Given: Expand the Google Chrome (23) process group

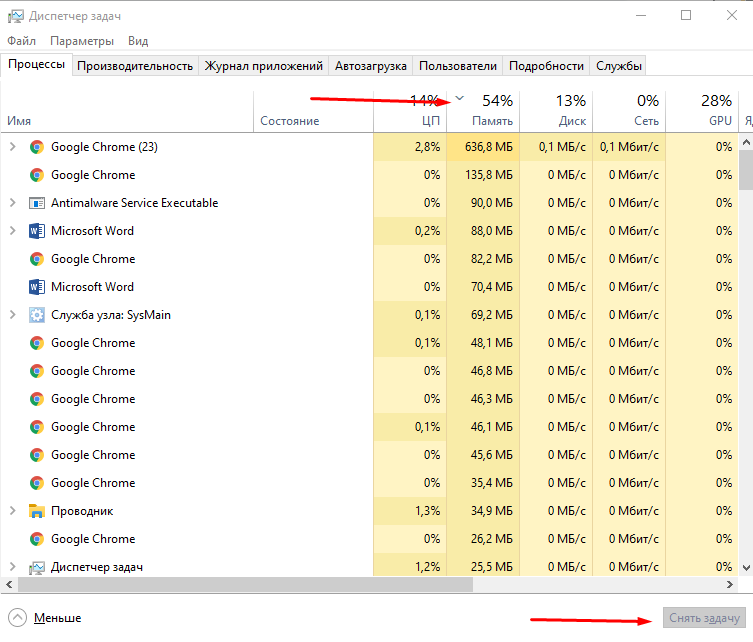Looking at the screenshot, I should [13, 147].
